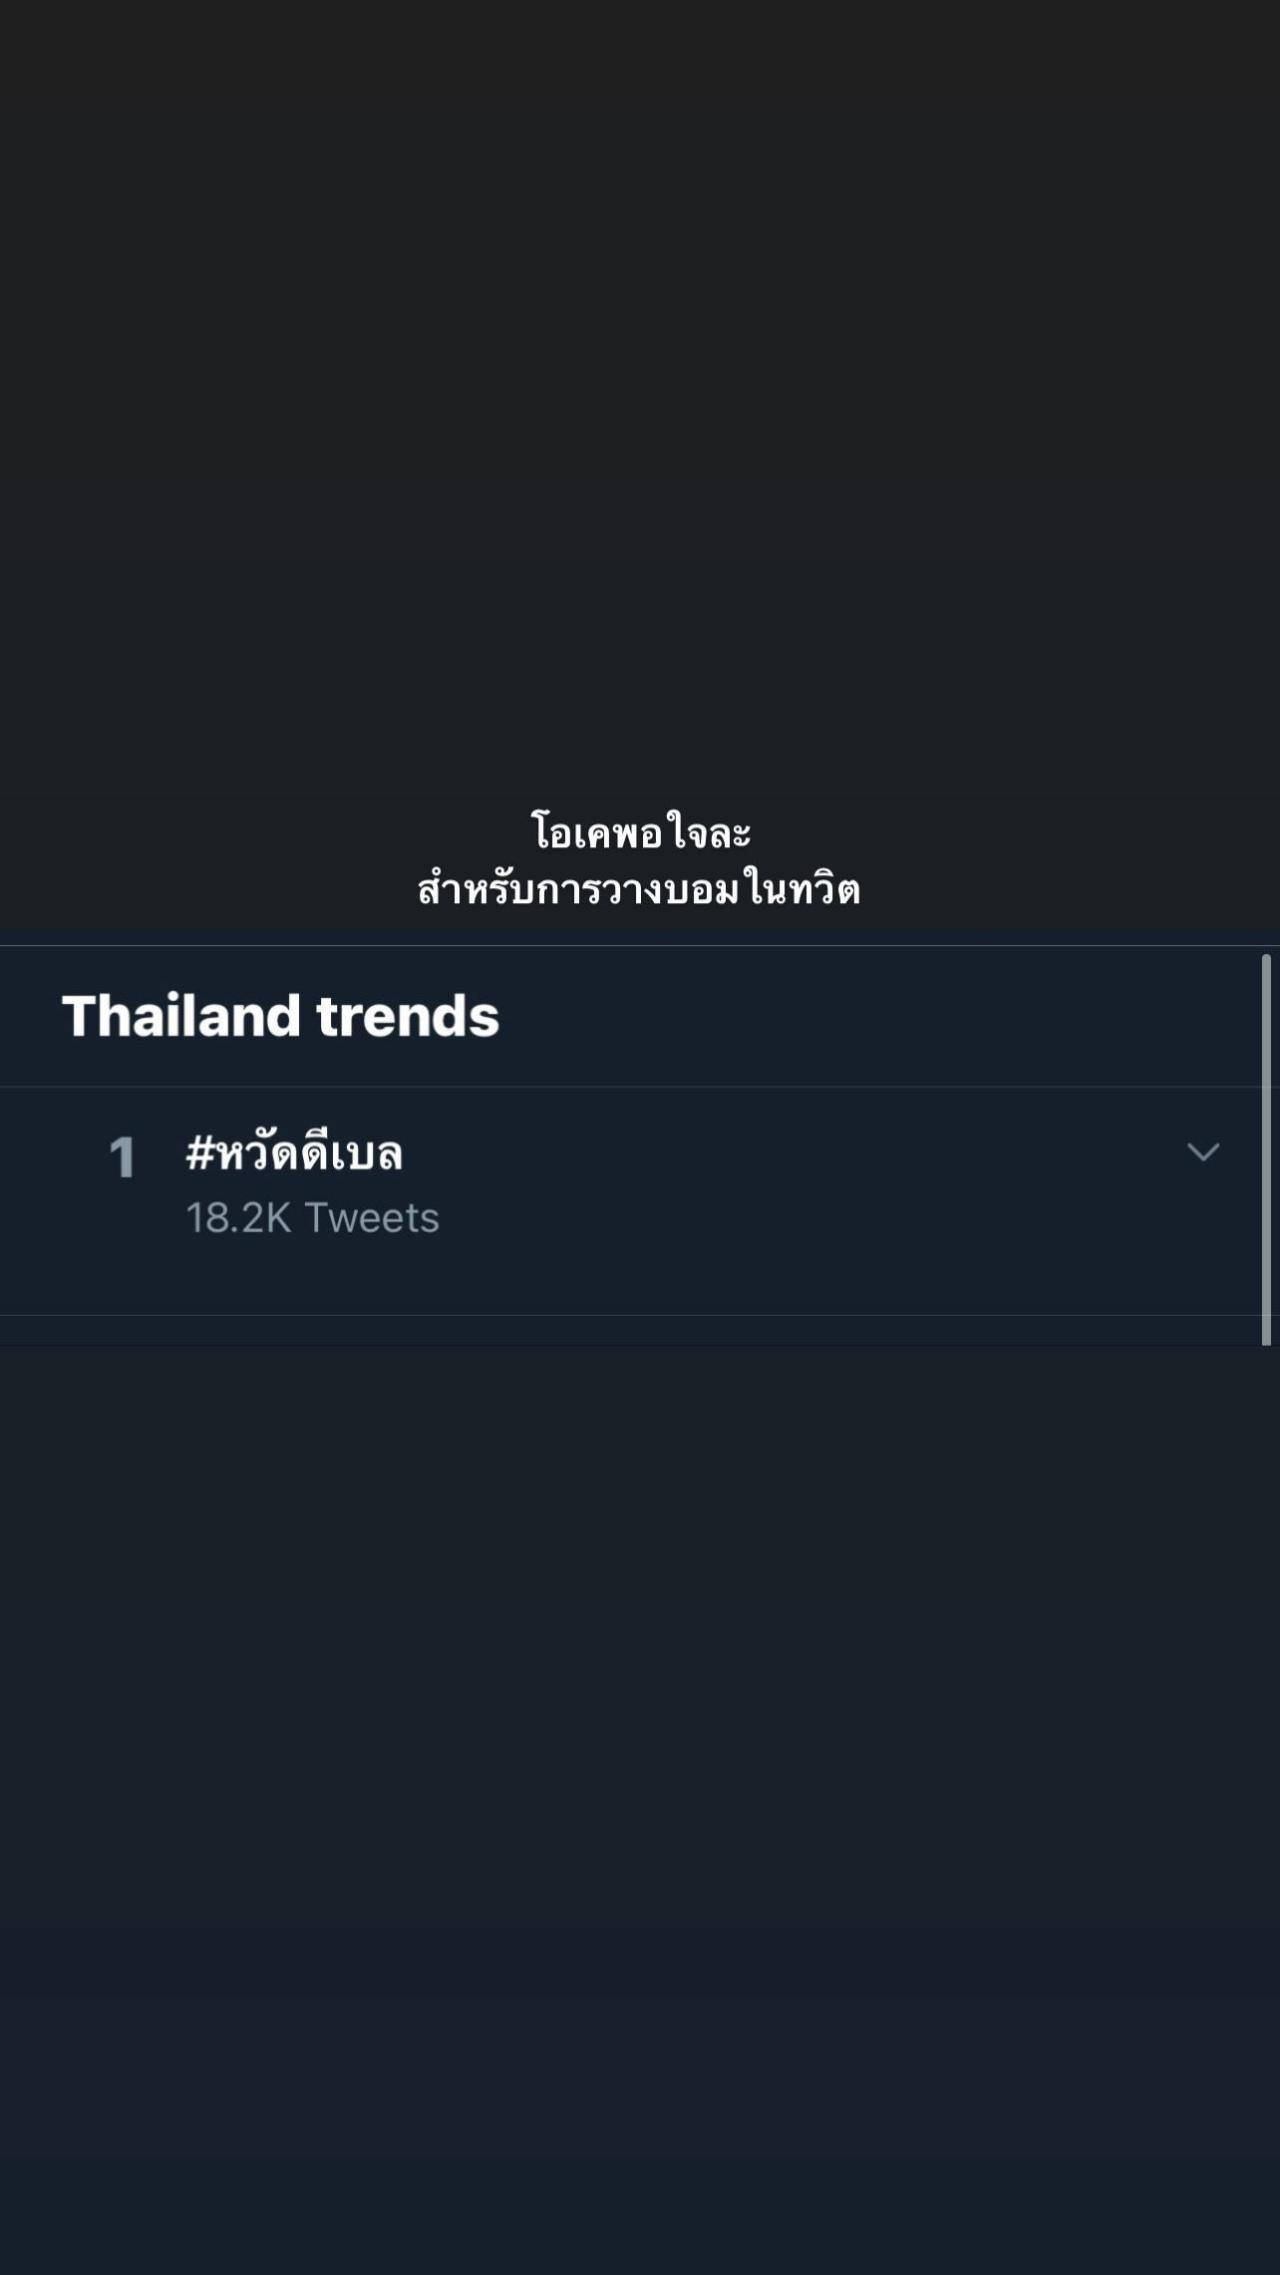
Task: Click the word "Tweets" under the hashtag
Action: [372, 1218]
